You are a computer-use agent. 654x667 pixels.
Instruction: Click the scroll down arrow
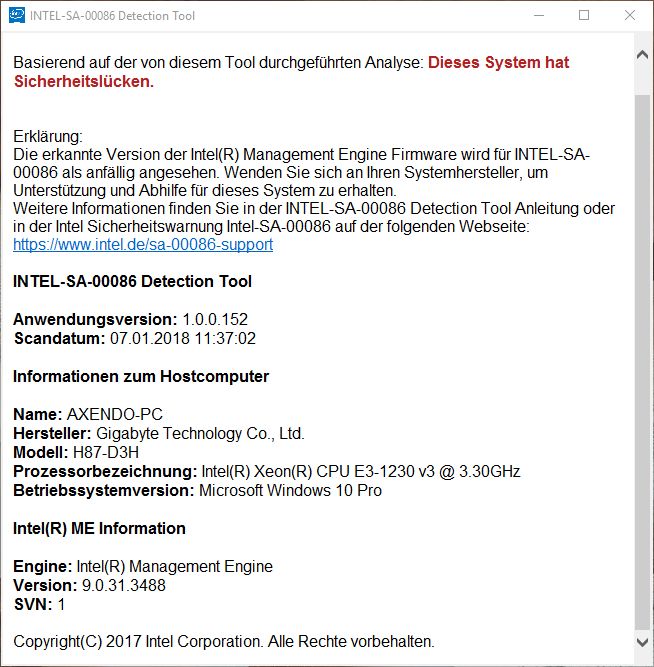(642, 642)
